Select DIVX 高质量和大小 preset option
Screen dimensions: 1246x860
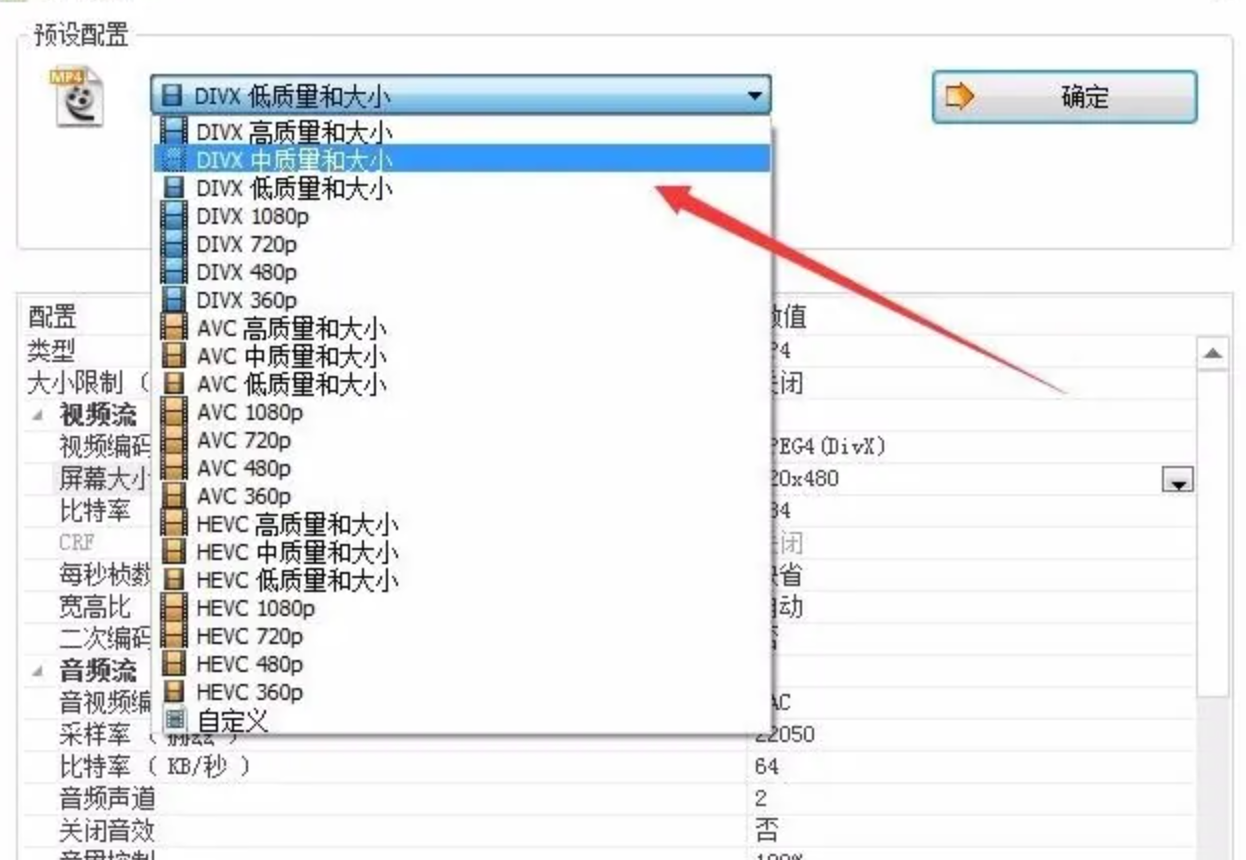click(x=462, y=130)
